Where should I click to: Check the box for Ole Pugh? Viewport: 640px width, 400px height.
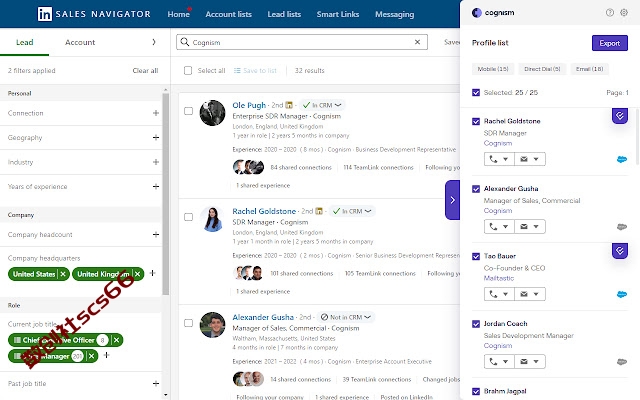coord(188,111)
